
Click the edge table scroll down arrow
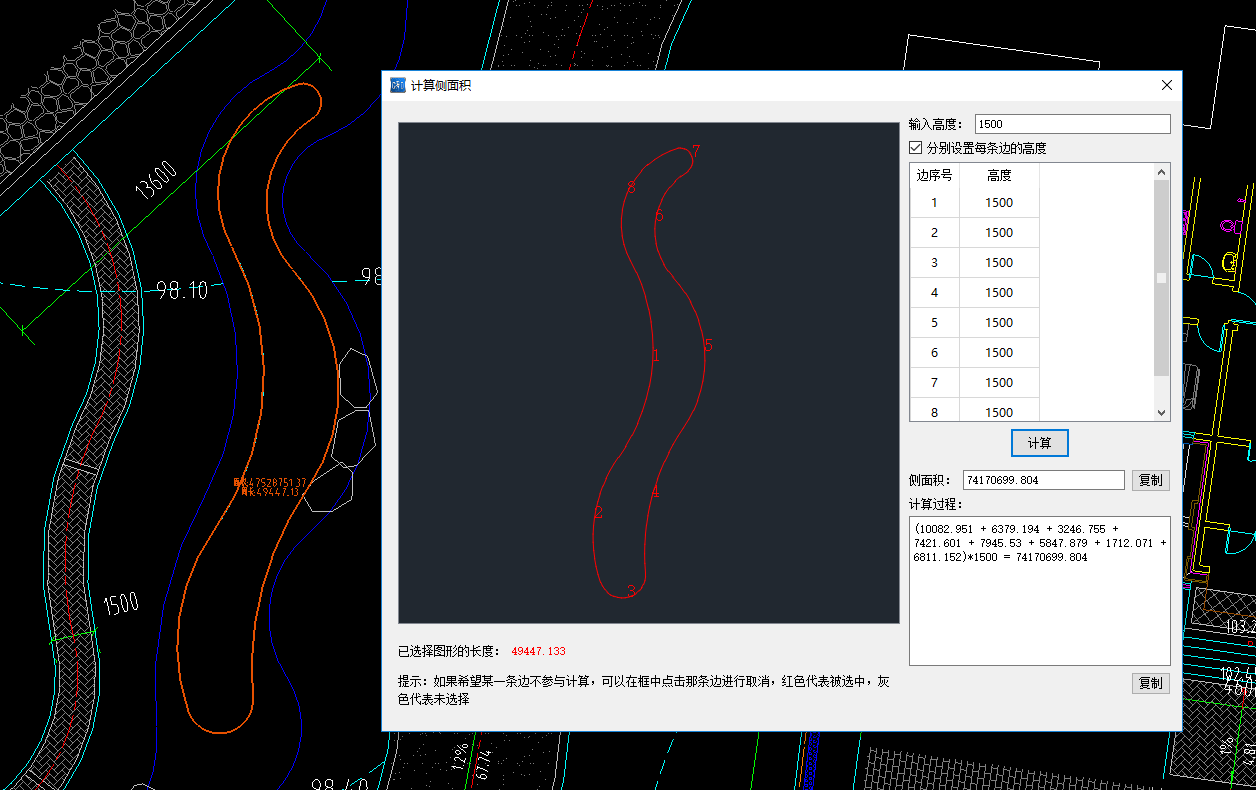click(x=1161, y=412)
